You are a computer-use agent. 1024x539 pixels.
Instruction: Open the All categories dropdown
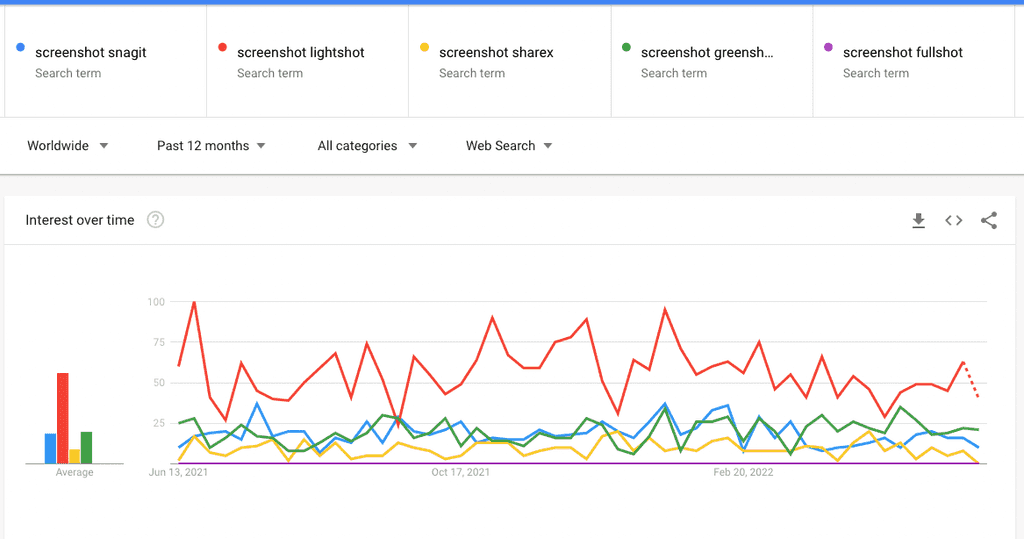[x=367, y=146]
